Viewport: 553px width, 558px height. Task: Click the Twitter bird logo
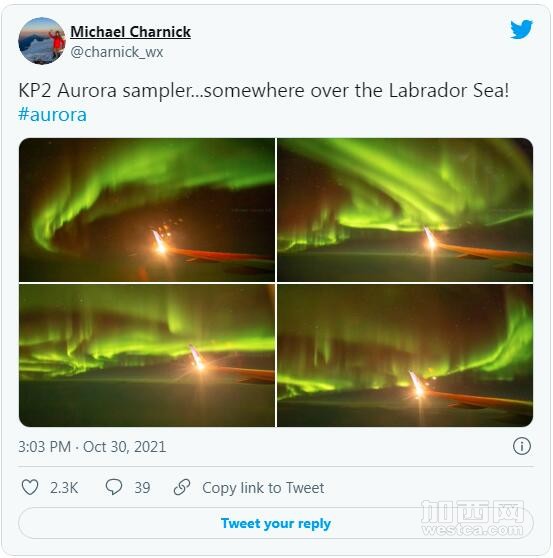[x=521, y=29]
